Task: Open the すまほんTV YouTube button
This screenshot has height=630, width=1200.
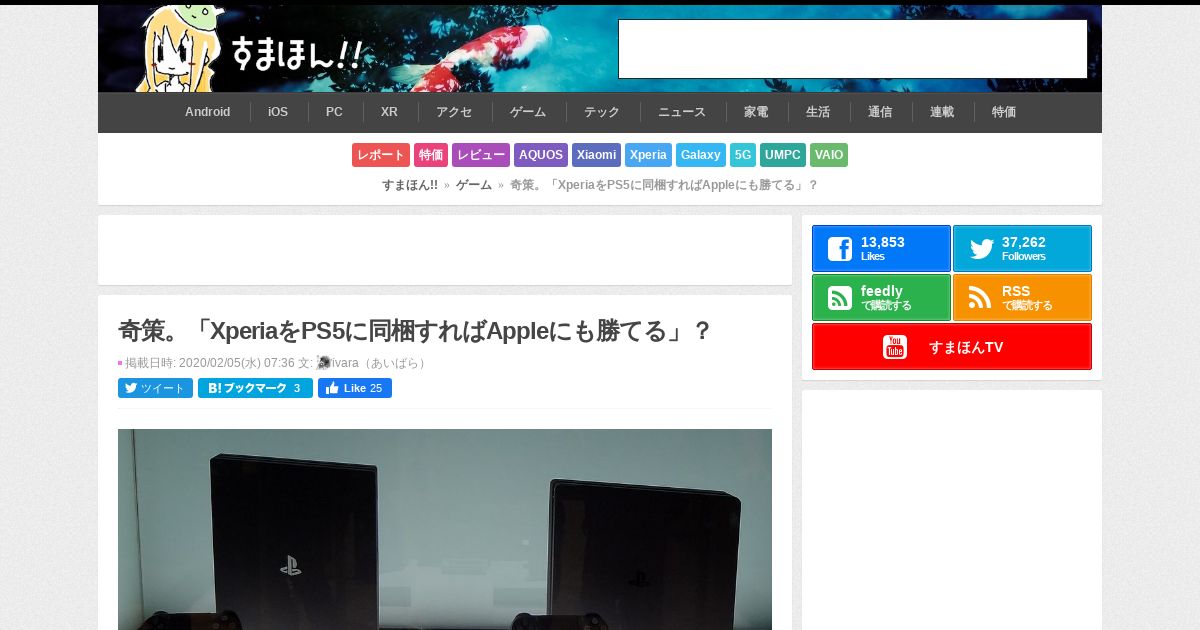Action: (952, 347)
